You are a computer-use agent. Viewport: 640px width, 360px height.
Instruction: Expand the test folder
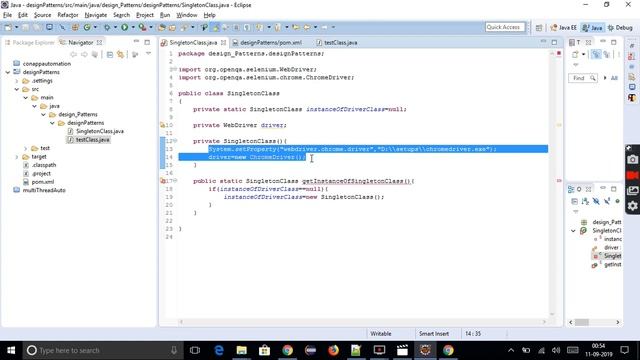click(26, 148)
